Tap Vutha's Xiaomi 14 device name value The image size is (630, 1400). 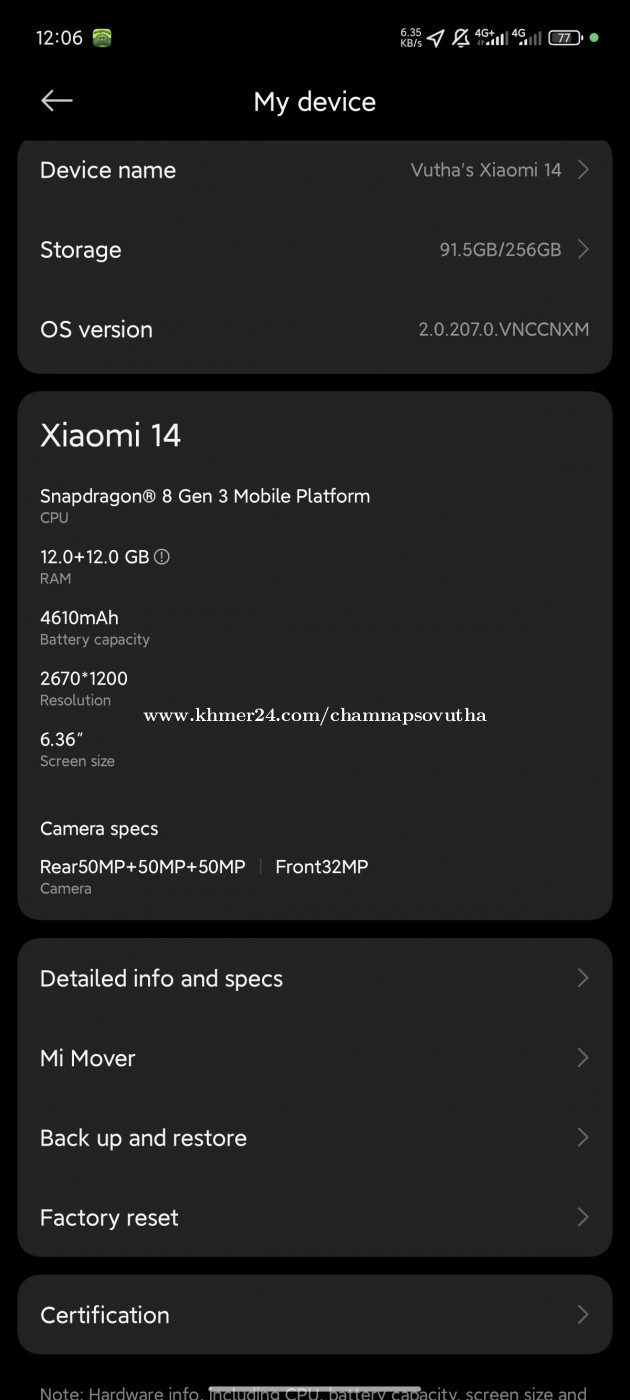coord(486,170)
